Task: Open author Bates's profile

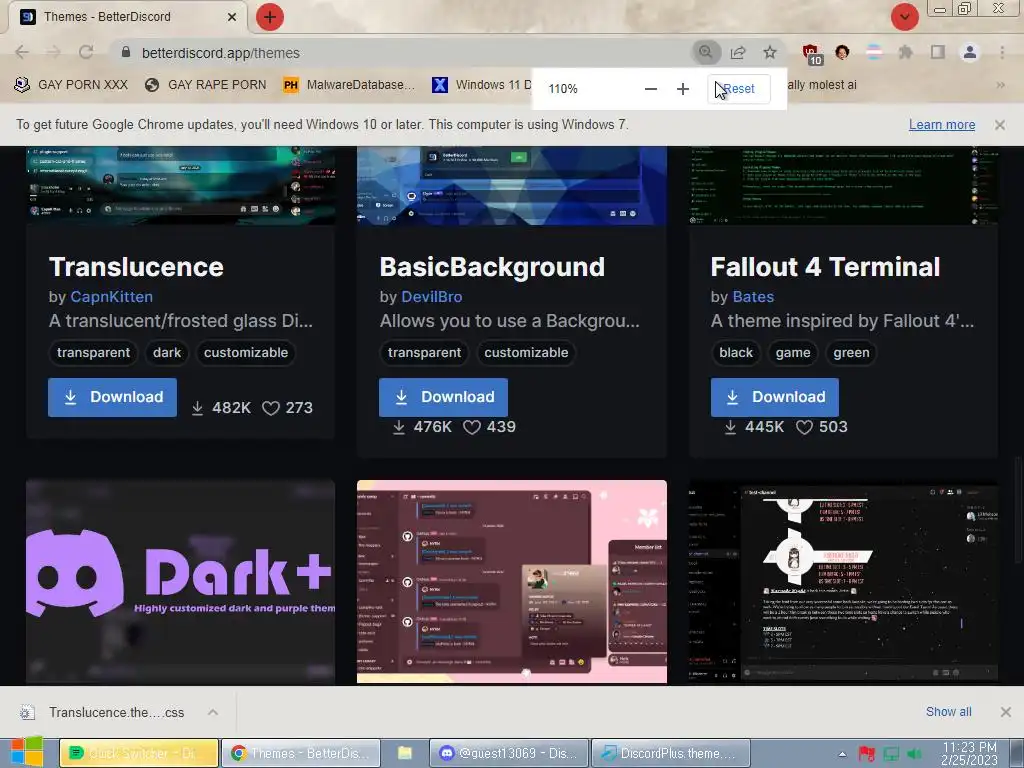Action: pyautogui.click(x=753, y=297)
